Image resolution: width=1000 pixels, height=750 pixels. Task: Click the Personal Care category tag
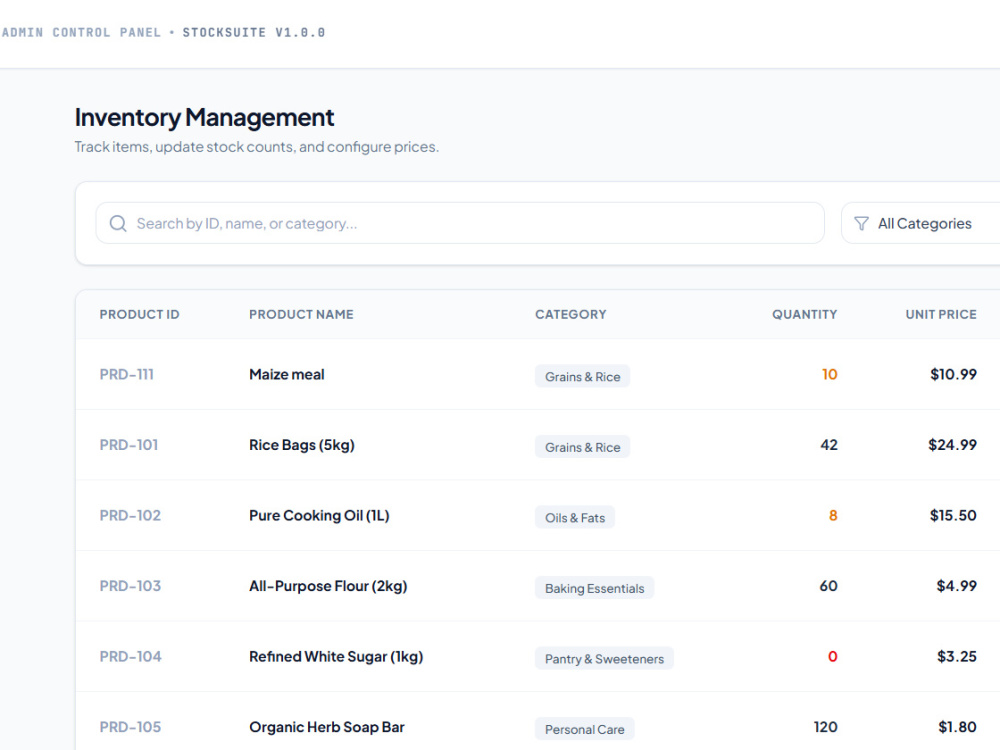584,730
